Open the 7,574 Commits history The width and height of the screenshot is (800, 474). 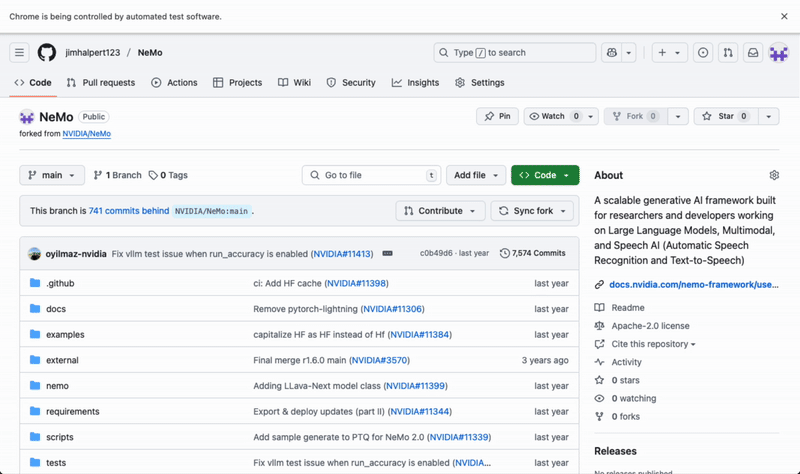[x=533, y=253]
